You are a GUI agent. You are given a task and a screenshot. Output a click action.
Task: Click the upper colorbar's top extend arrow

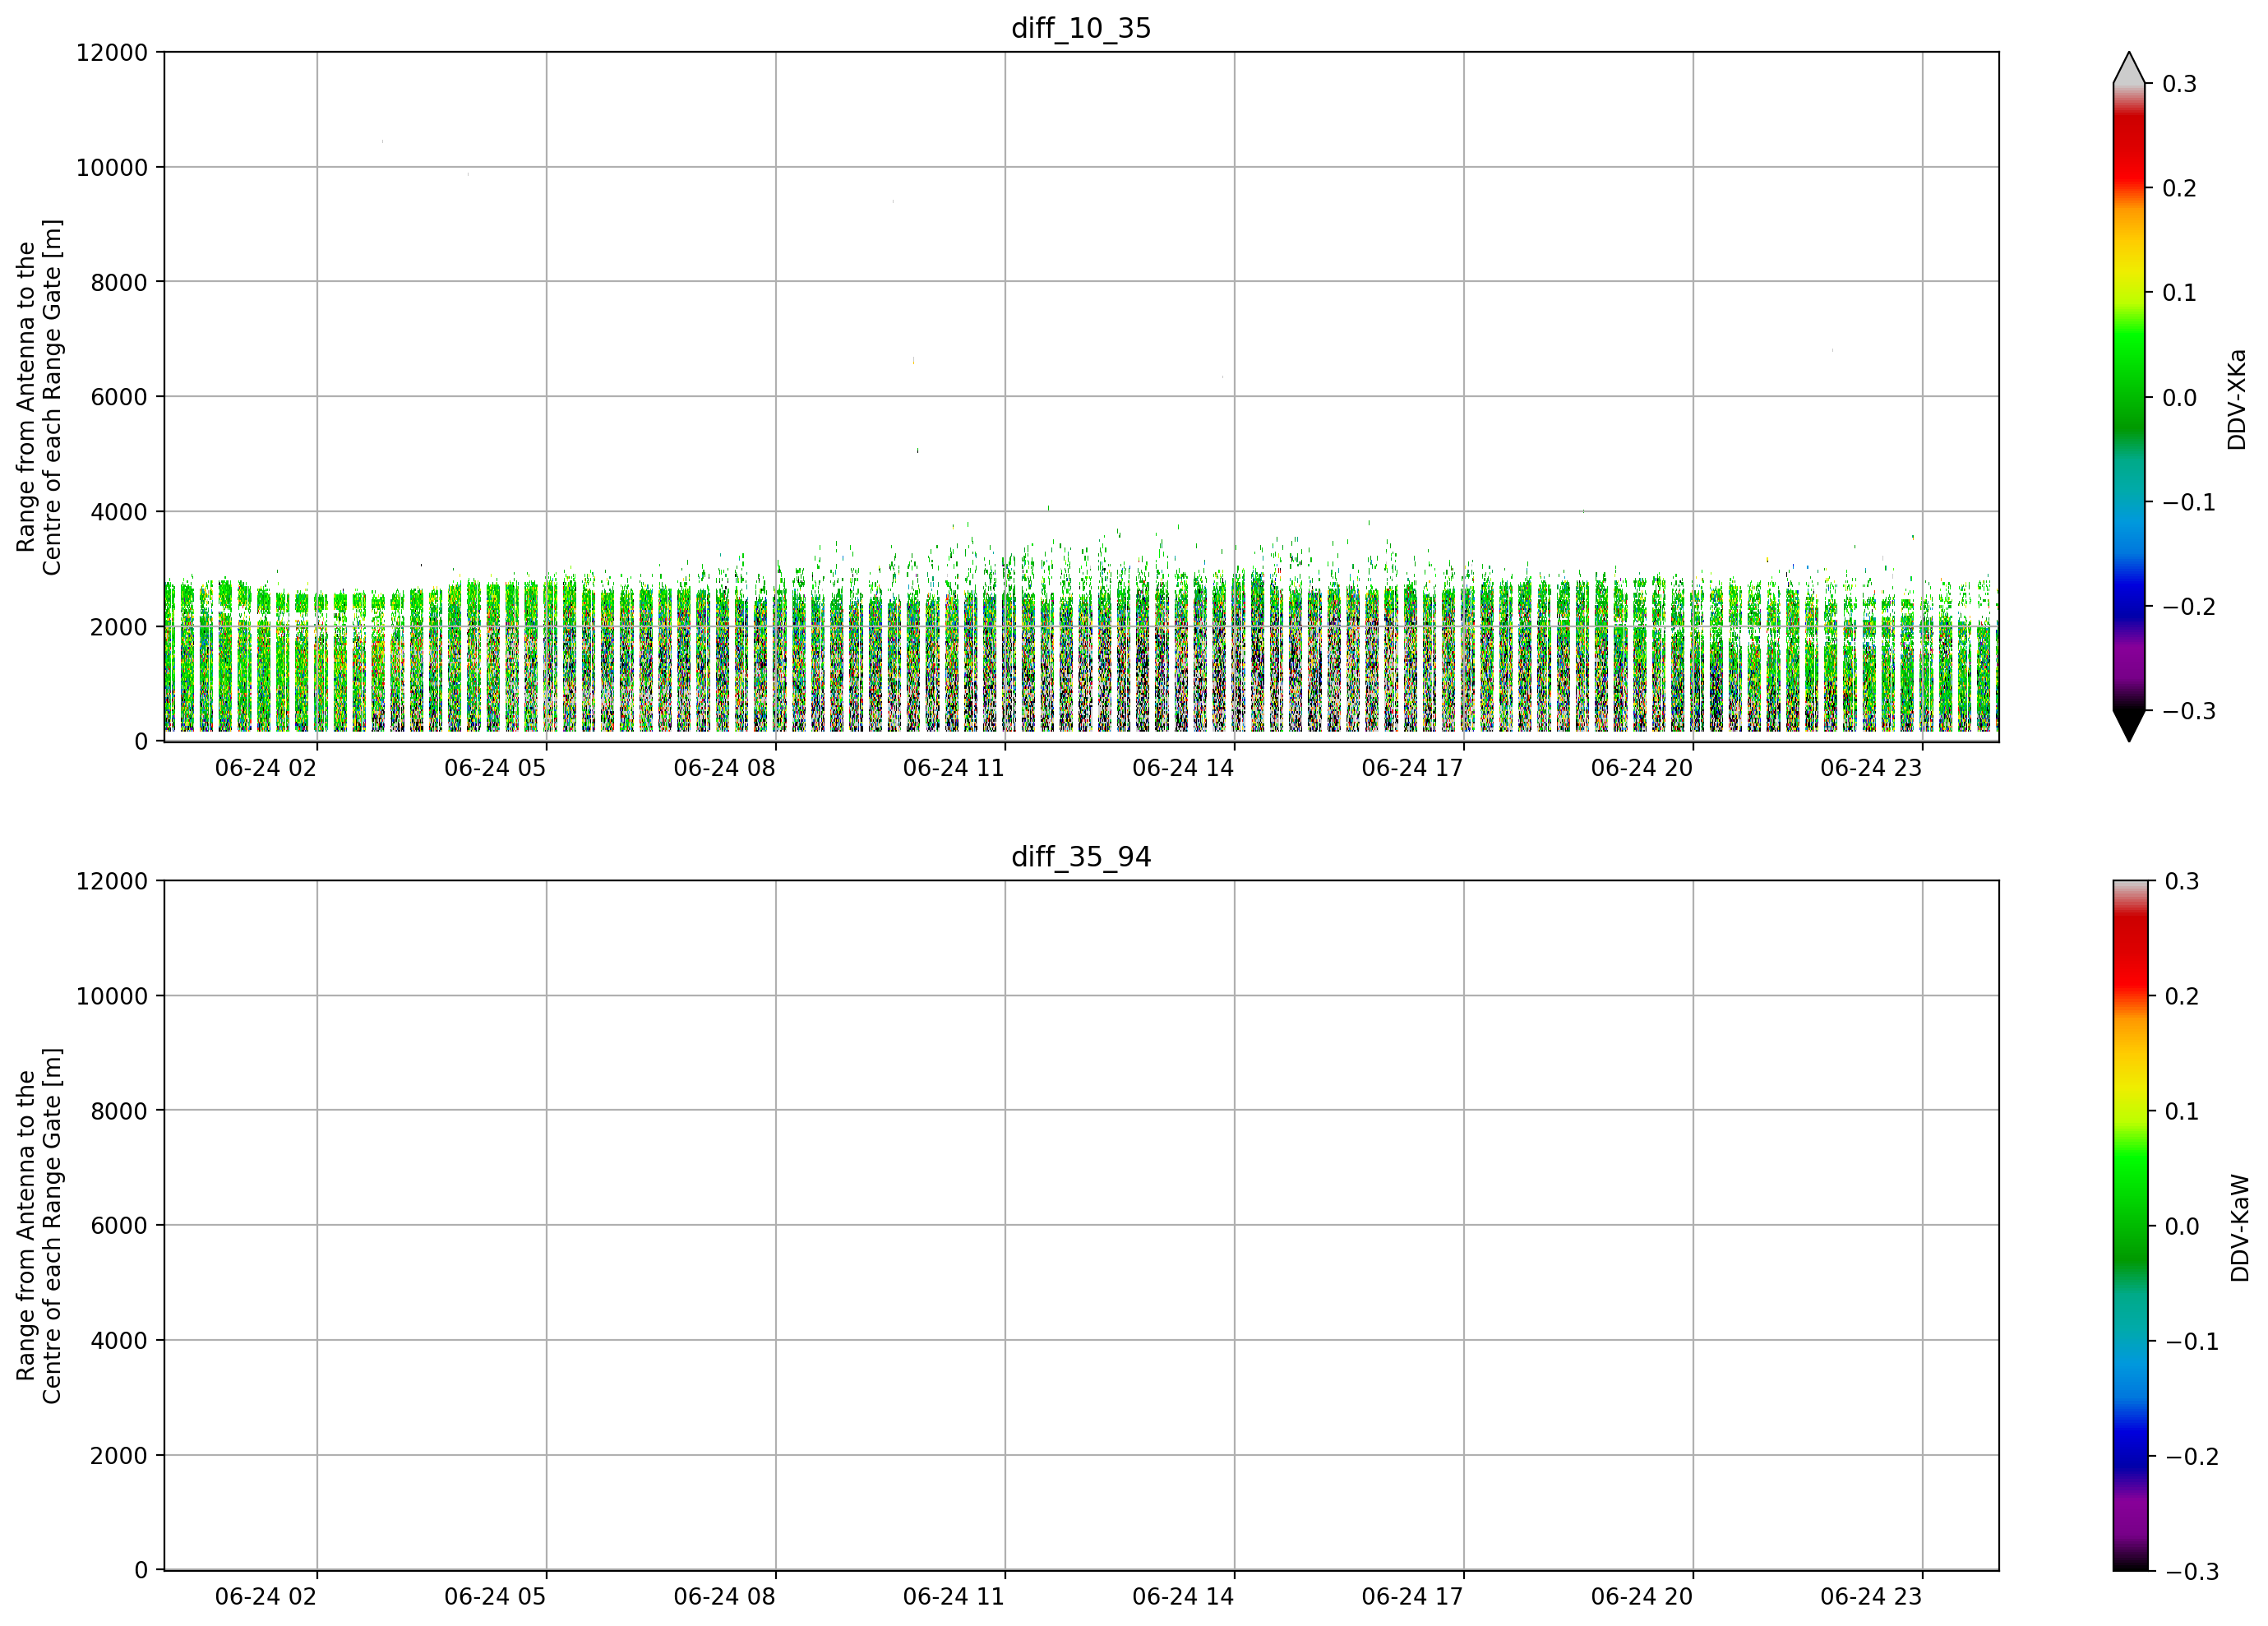[x=2129, y=68]
